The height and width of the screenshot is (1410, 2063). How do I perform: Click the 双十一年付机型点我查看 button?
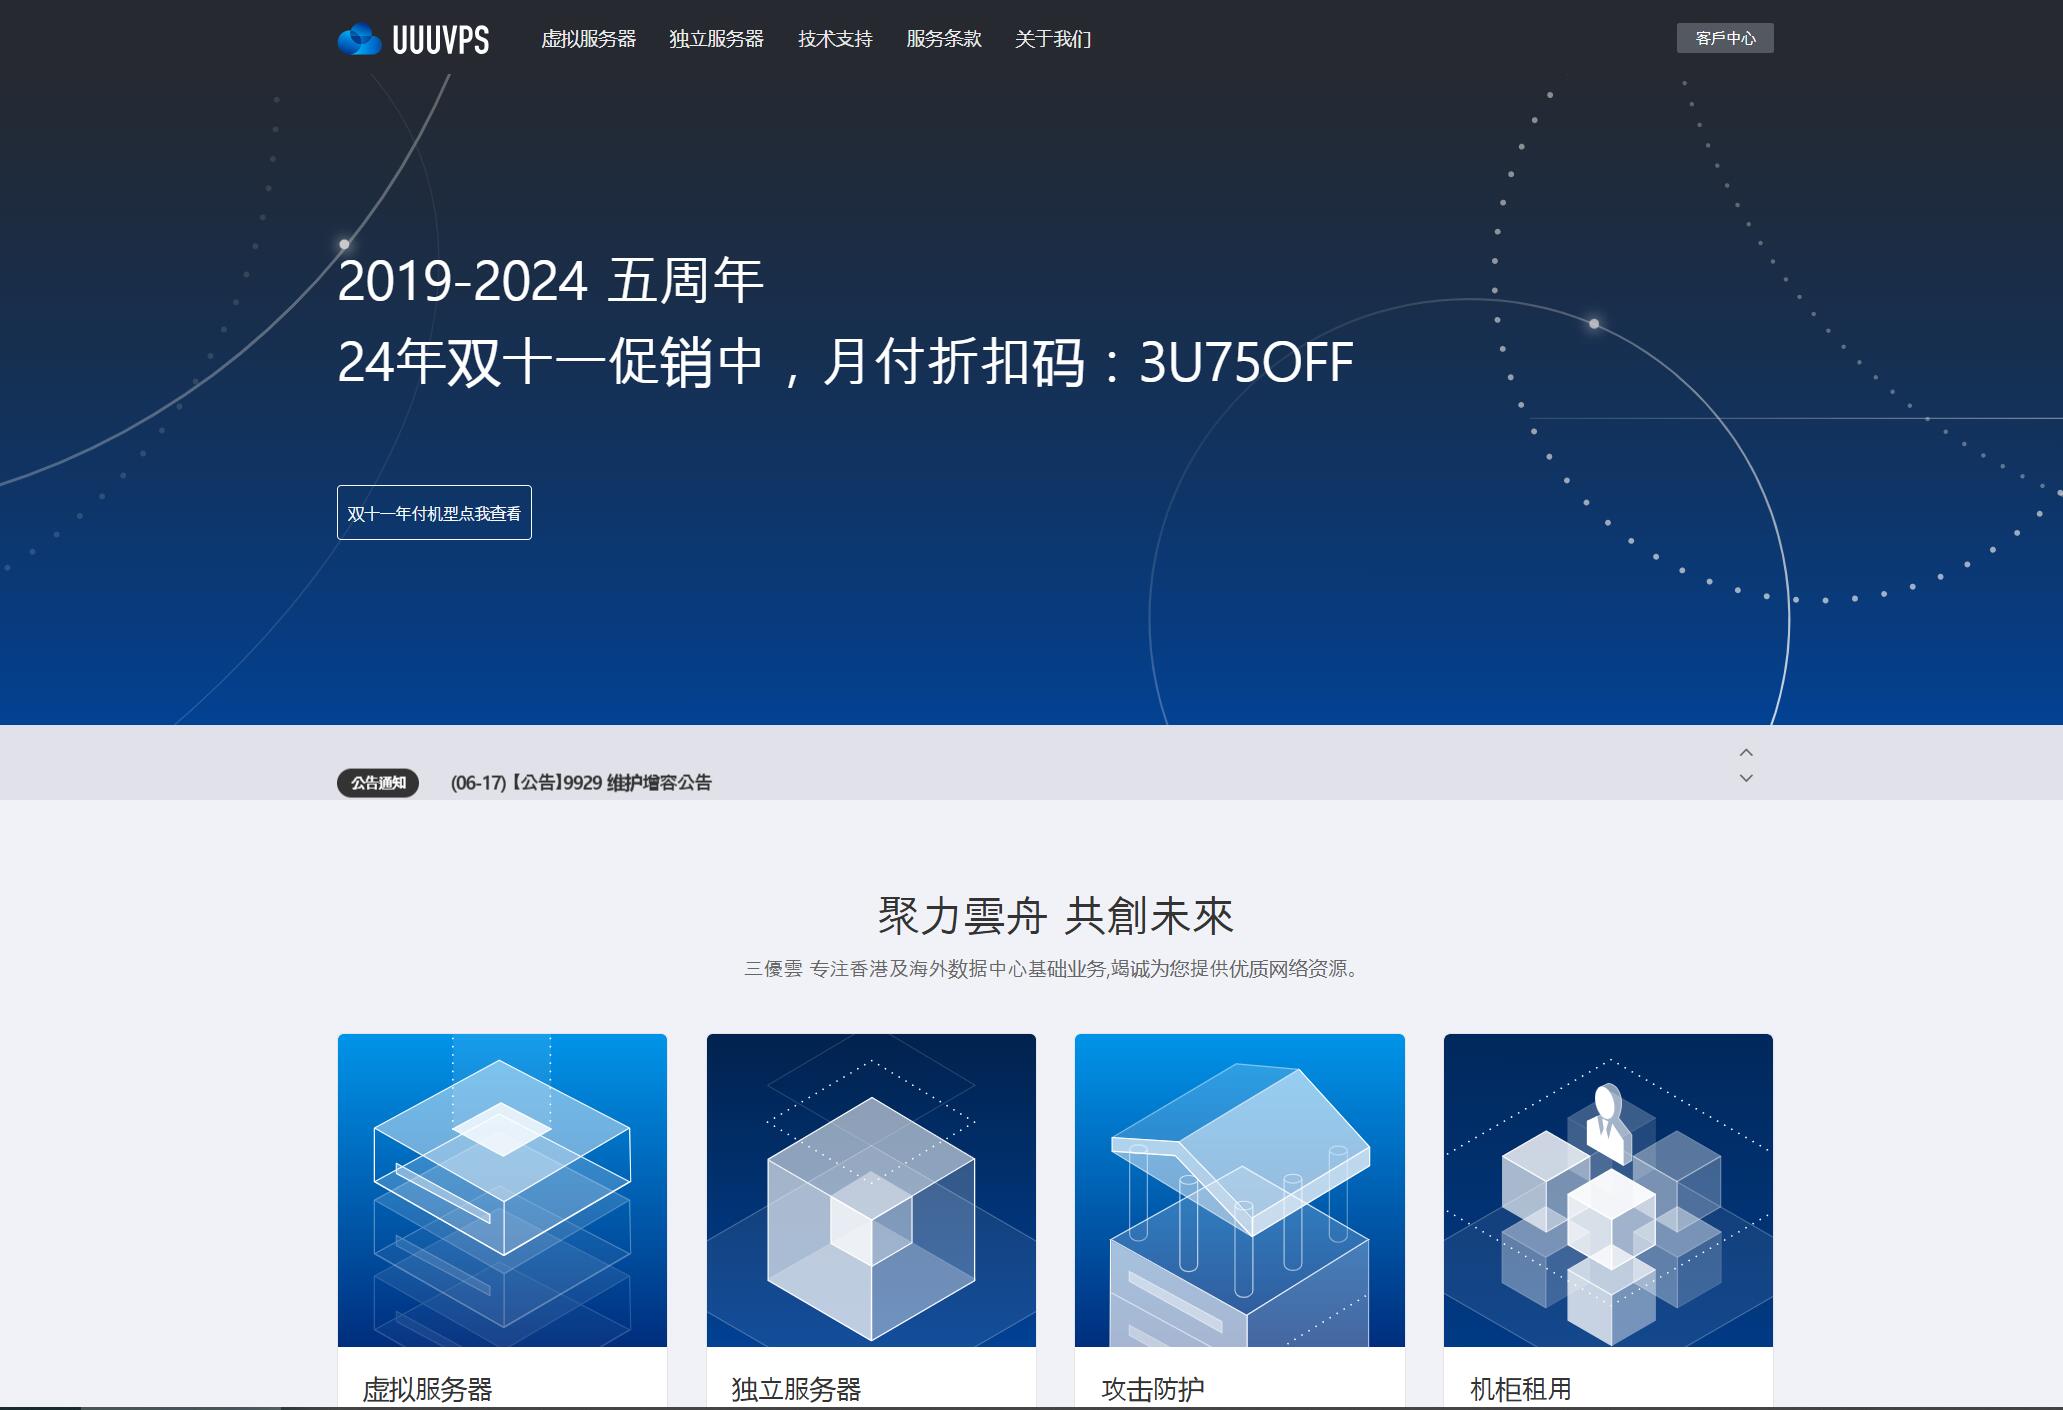[434, 512]
